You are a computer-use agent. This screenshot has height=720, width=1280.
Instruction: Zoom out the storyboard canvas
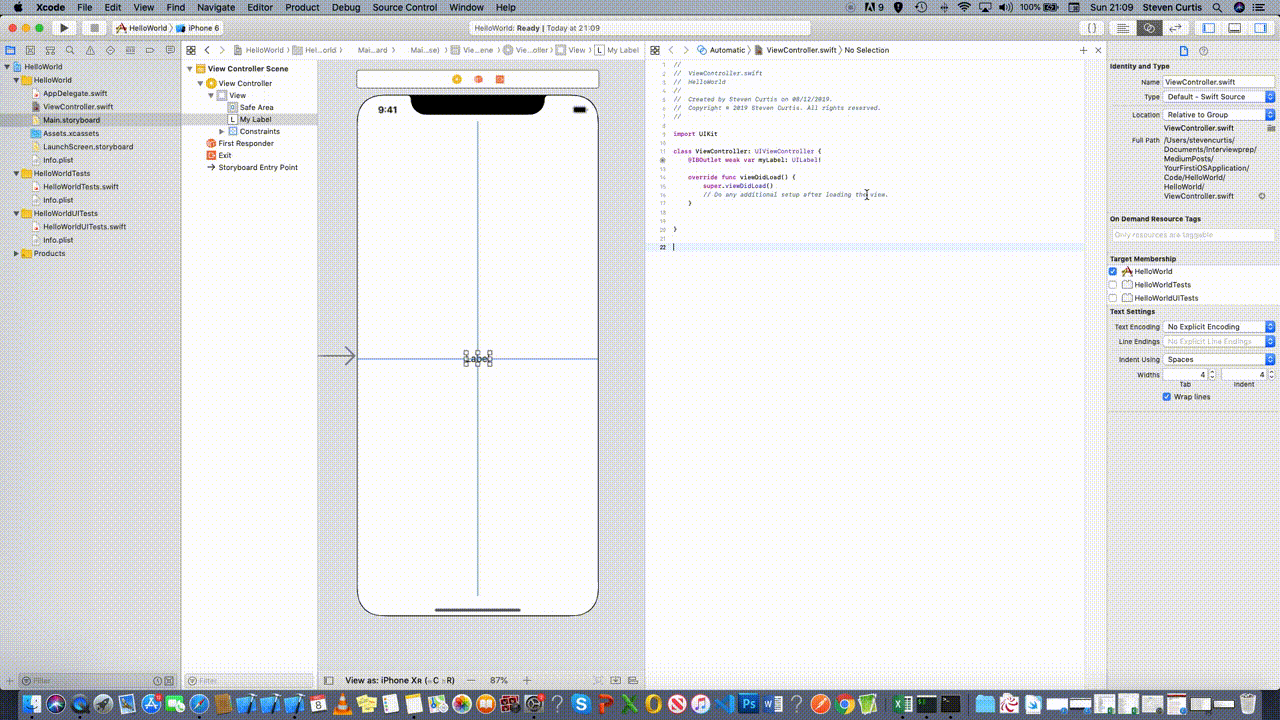471,680
